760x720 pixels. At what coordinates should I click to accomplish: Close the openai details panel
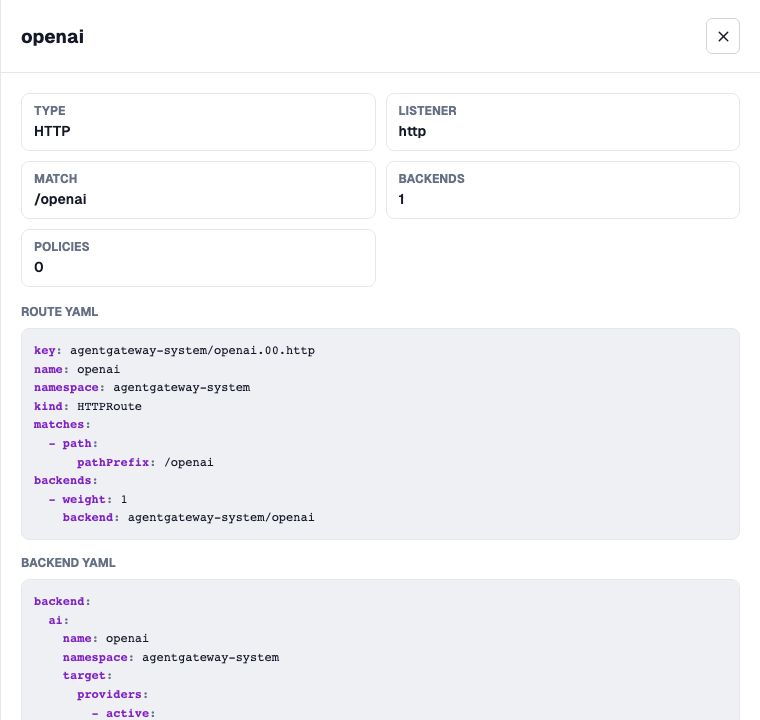click(x=722, y=36)
